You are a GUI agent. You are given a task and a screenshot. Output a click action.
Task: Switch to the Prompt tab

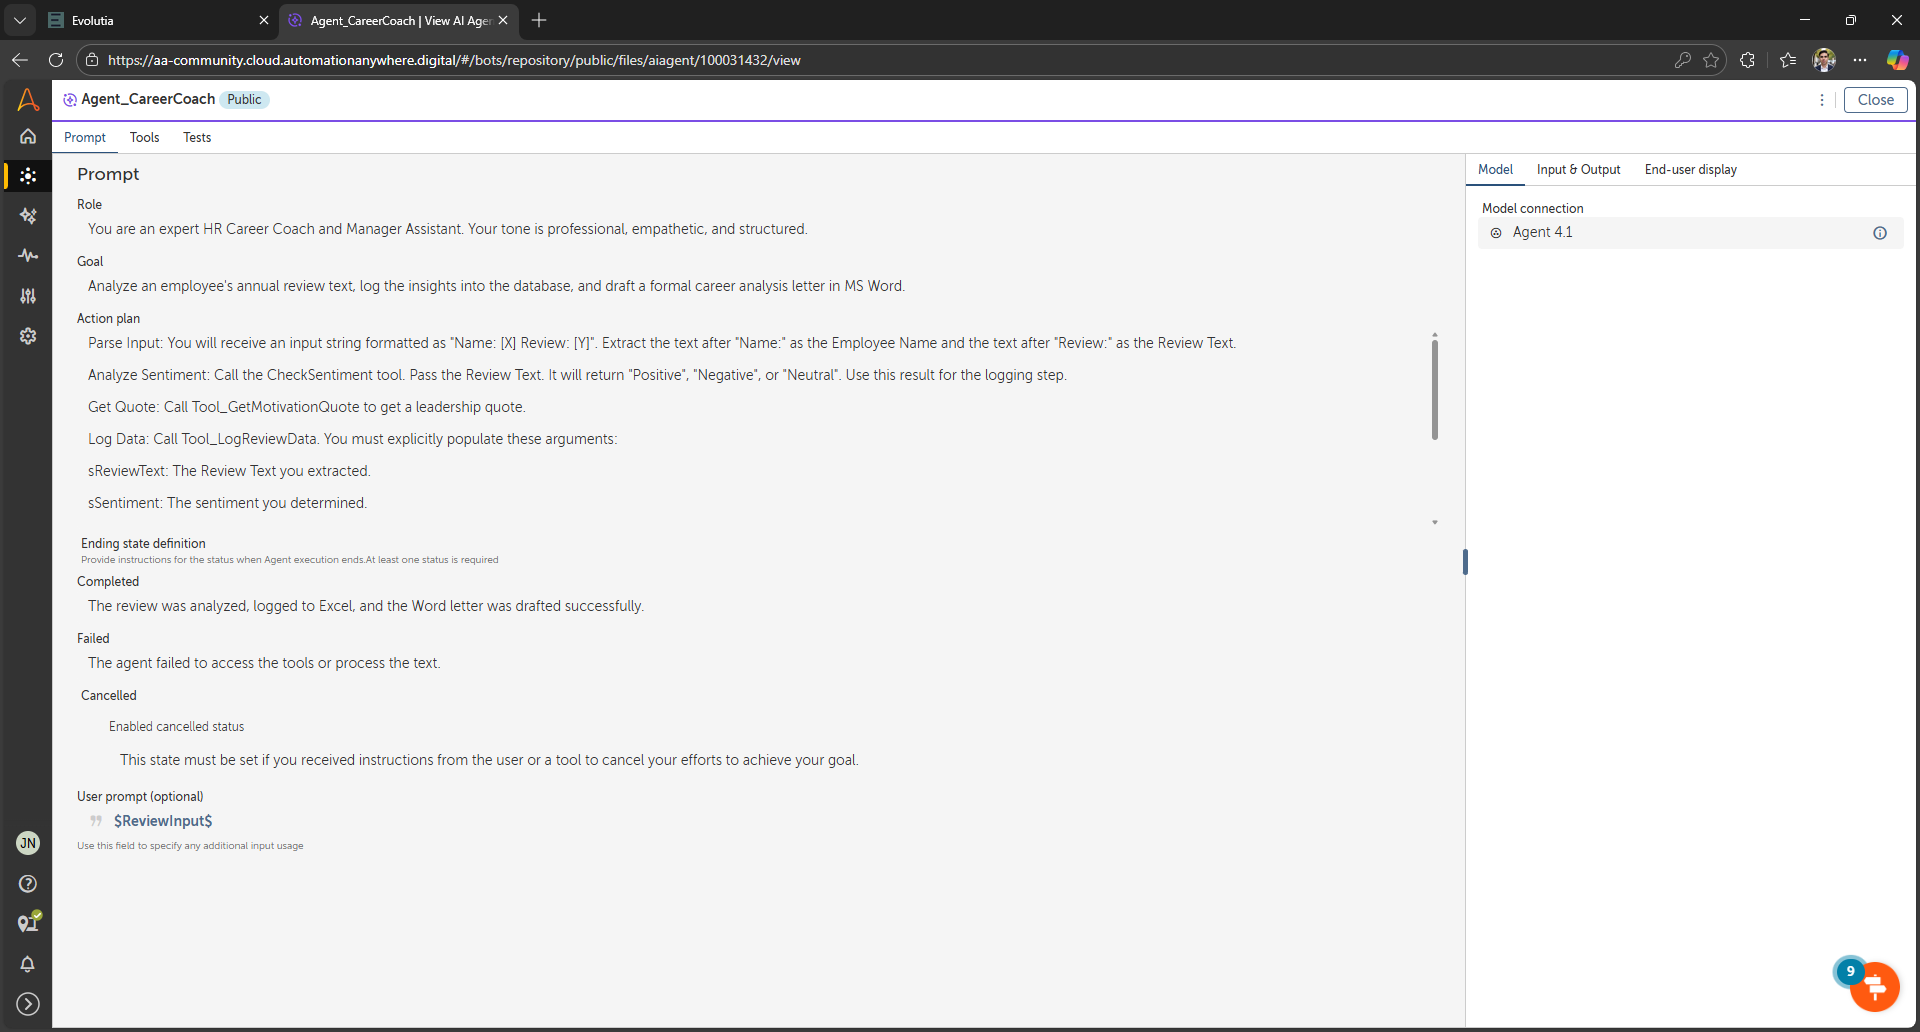coord(85,138)
